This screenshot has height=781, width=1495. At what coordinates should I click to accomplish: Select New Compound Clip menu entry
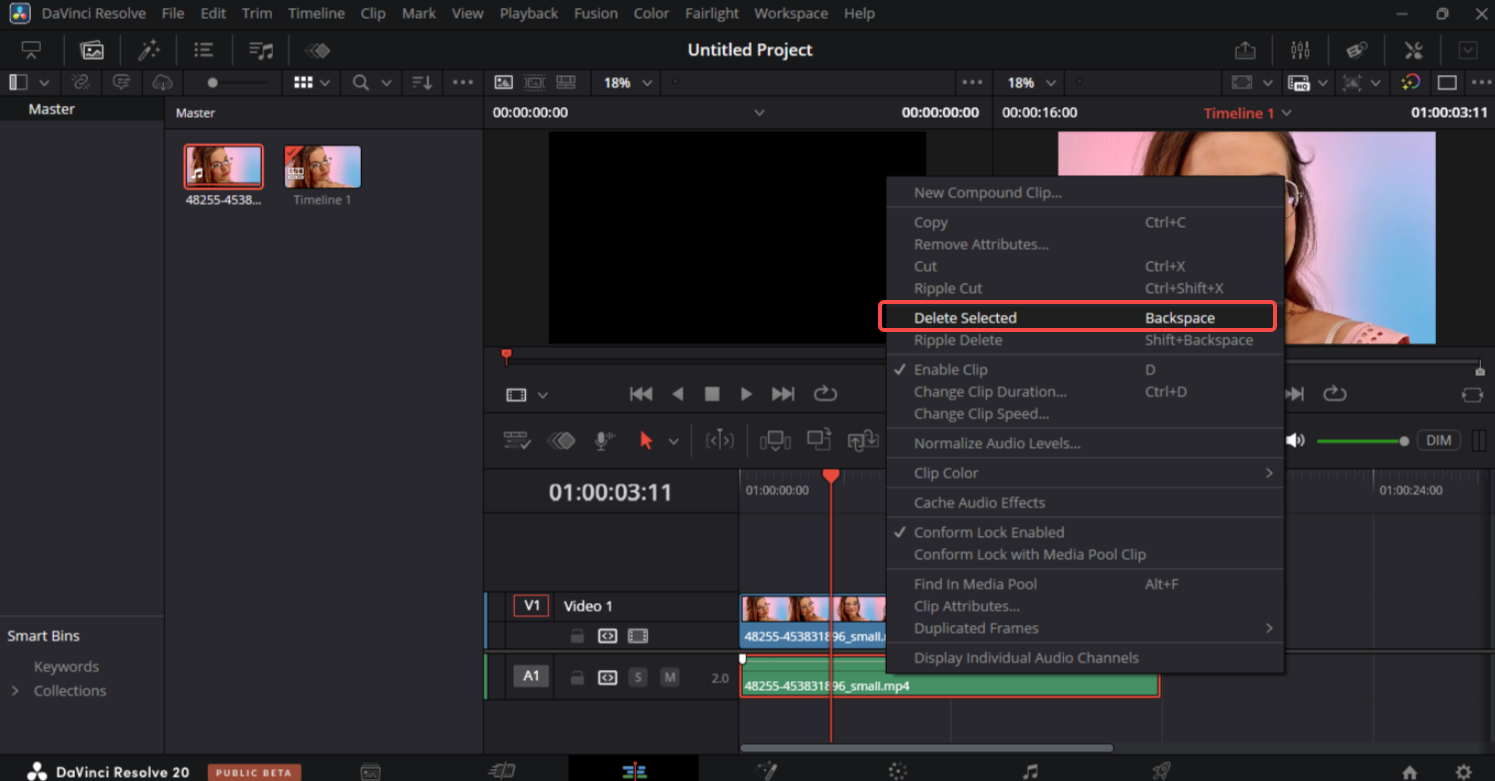tap(1085, 193)
